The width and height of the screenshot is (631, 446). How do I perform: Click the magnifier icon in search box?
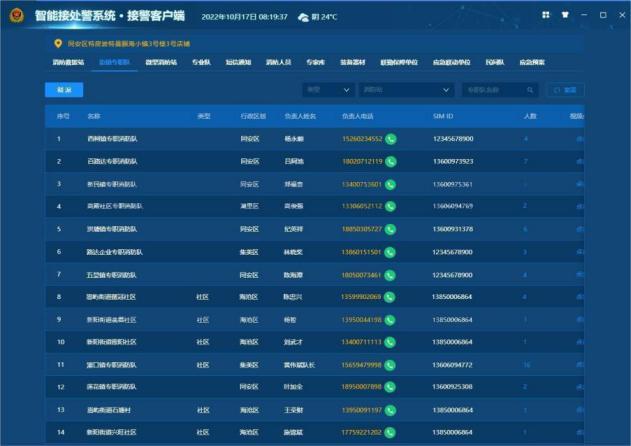[530, 90]
